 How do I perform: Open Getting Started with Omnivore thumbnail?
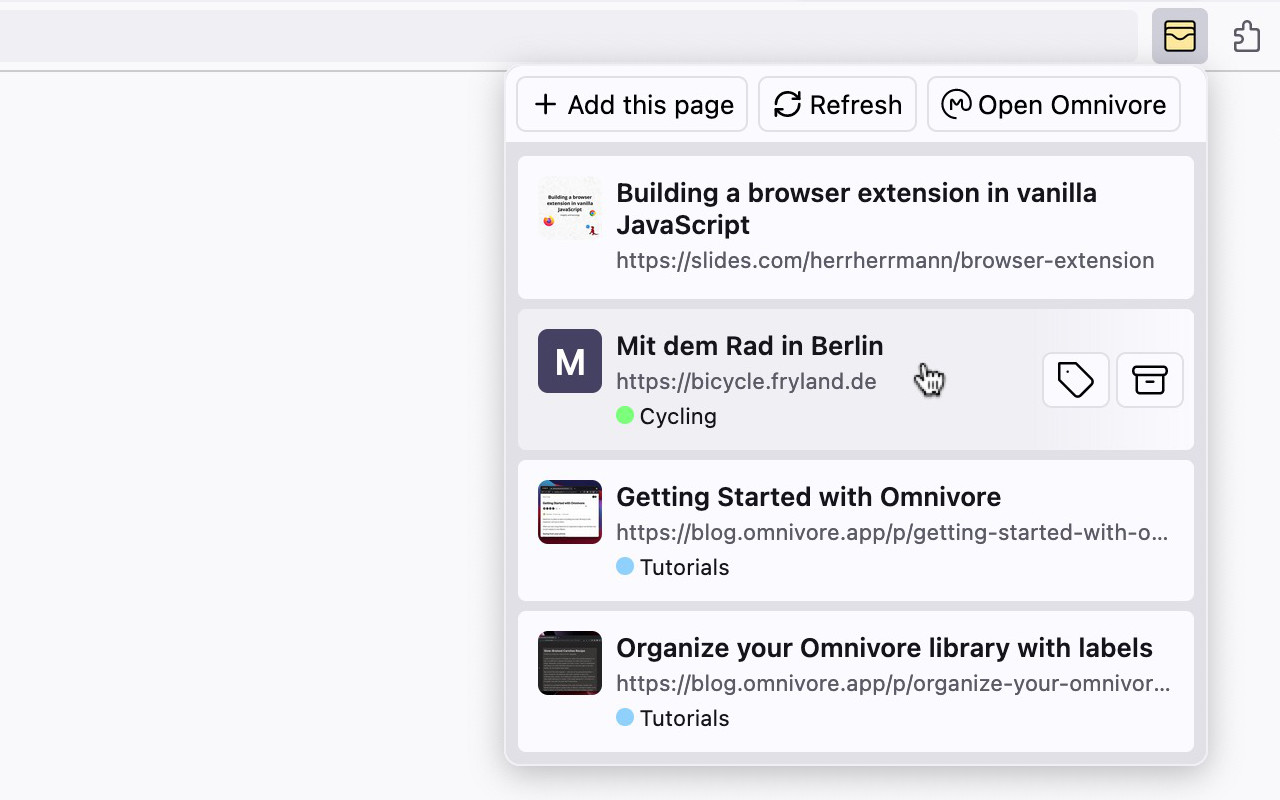click(570, 512)
